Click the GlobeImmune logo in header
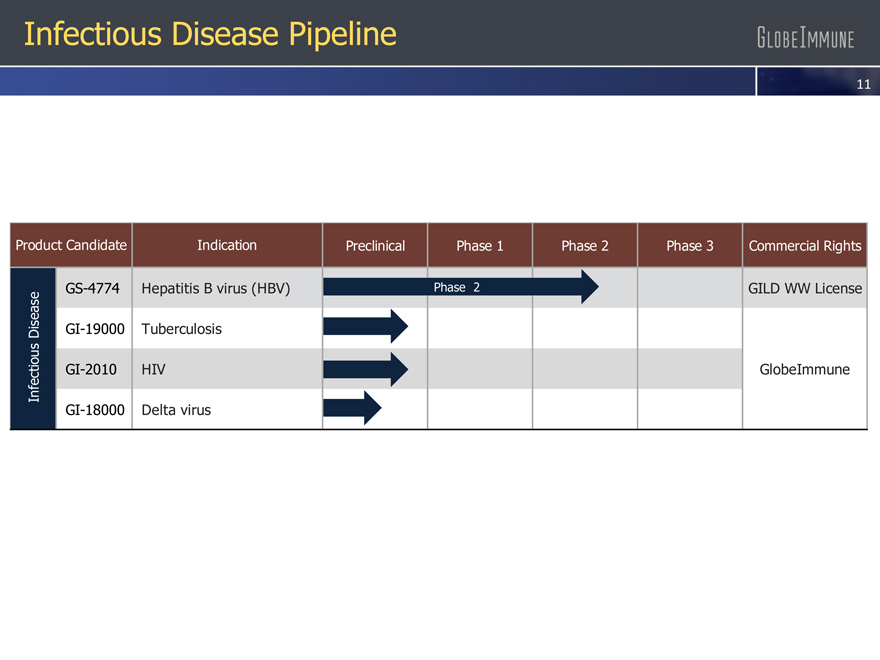Screen dimensions: 880x660 [805, 39]
